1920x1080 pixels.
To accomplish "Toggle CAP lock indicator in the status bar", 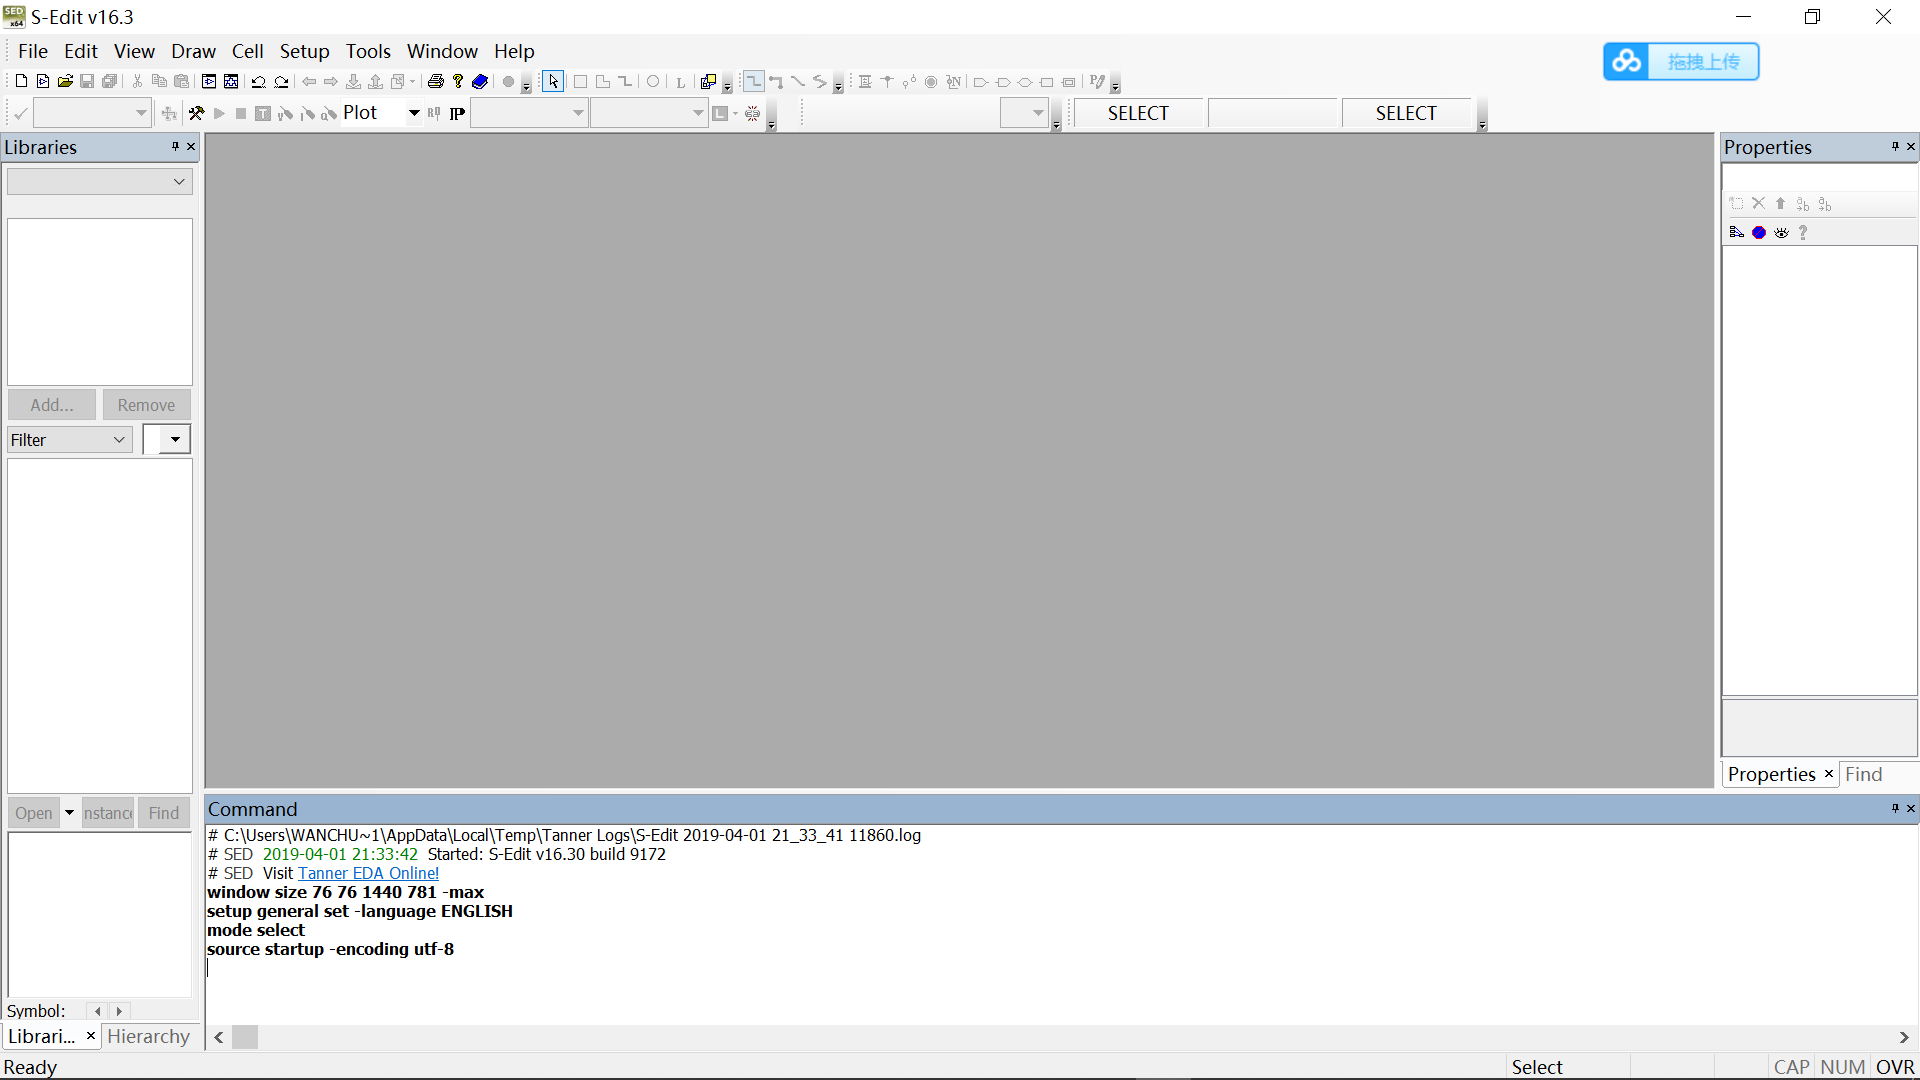I will 1790,1067.
